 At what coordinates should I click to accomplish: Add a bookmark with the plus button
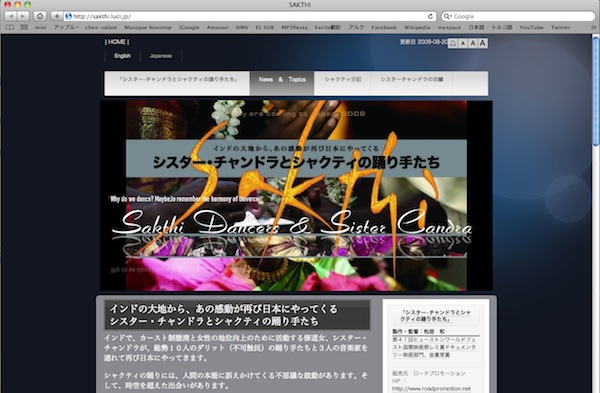click(57, 16)
